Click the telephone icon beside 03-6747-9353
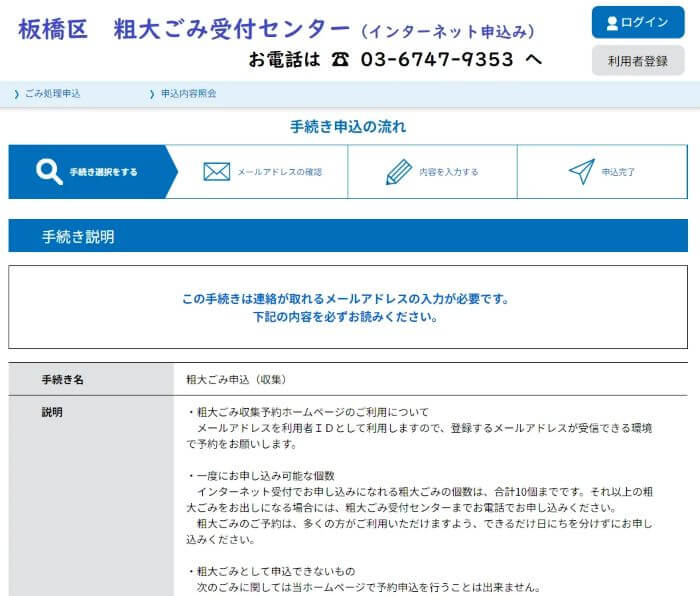Screen dimensions: 700x596 point(340,59)
